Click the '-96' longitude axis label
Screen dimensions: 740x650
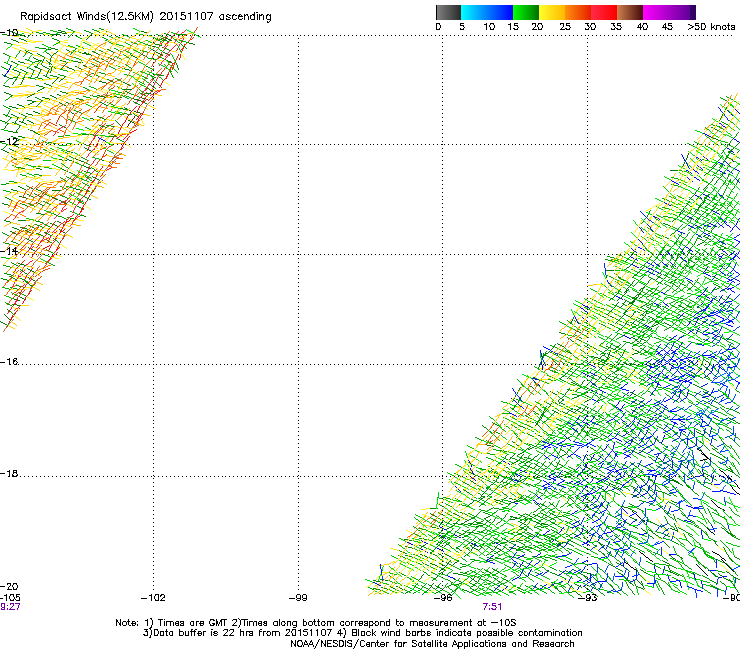443,598
